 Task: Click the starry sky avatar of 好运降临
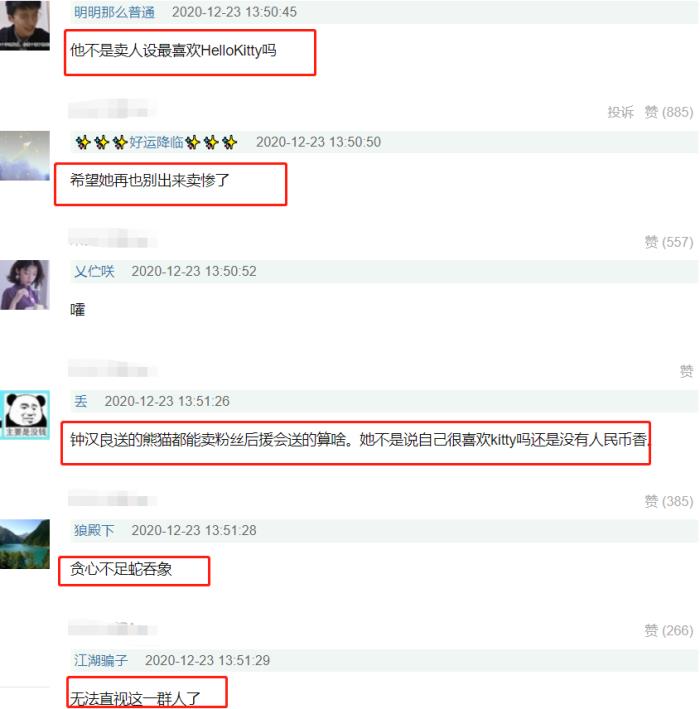[24, 156]
